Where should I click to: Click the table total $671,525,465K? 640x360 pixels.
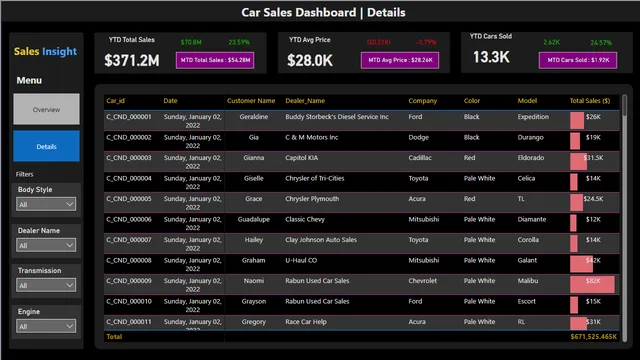[x=593, y=337]
